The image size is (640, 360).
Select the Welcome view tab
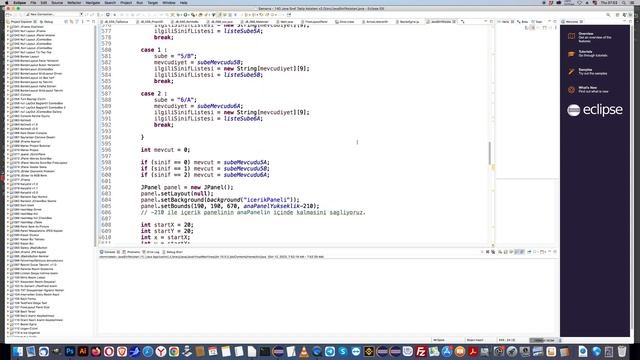tap(573, 22)
